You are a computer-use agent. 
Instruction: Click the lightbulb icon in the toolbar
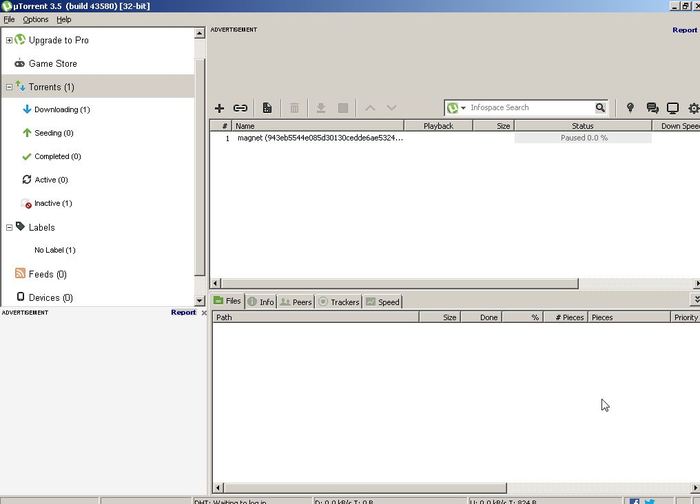pos(630,108)
